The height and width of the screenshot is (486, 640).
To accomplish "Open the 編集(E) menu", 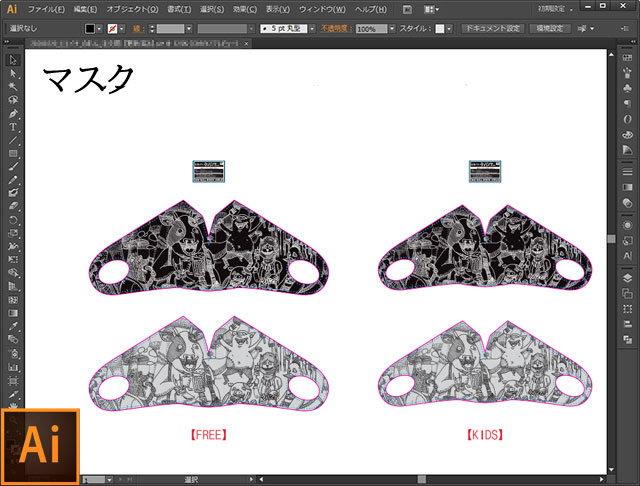I will point(85,9).
